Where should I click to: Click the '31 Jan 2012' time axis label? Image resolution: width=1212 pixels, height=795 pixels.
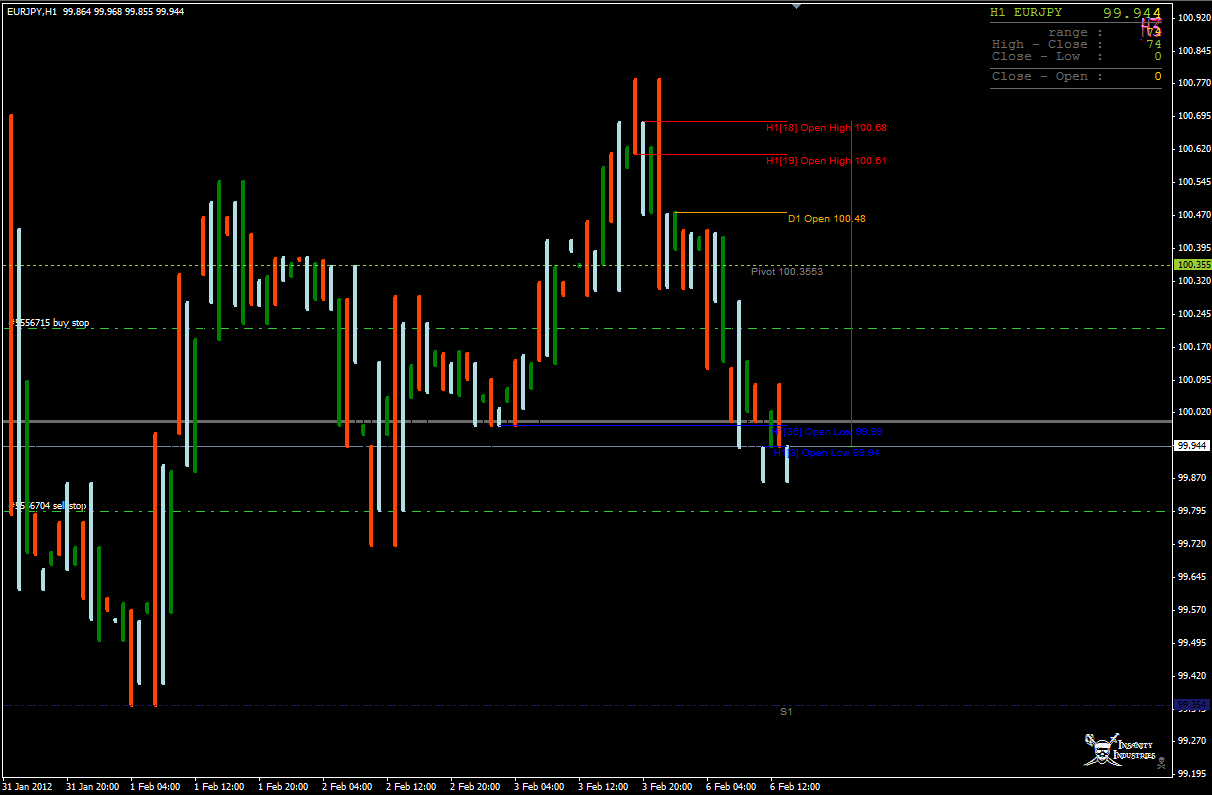click(x=28, y=787)
